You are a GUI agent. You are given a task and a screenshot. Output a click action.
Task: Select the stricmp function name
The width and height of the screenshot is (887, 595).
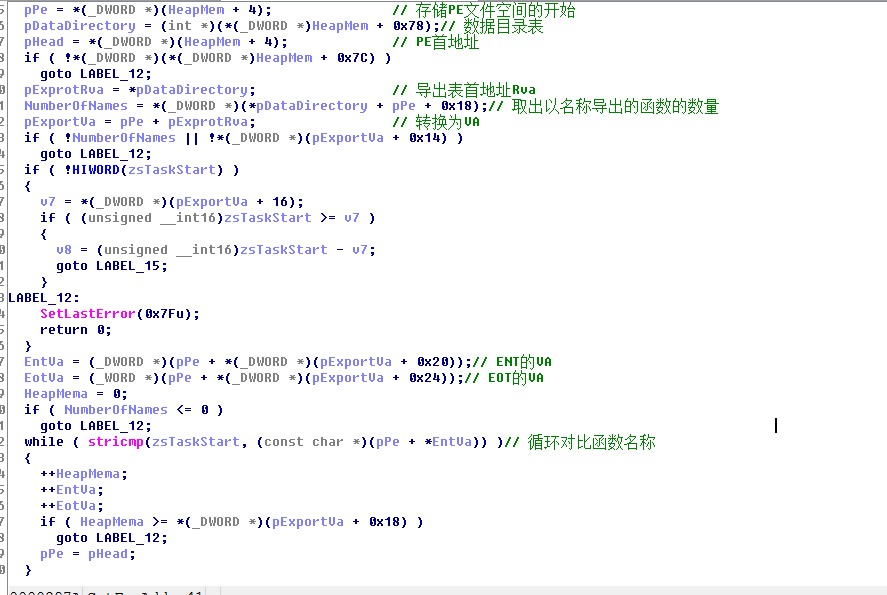(116, 442)
